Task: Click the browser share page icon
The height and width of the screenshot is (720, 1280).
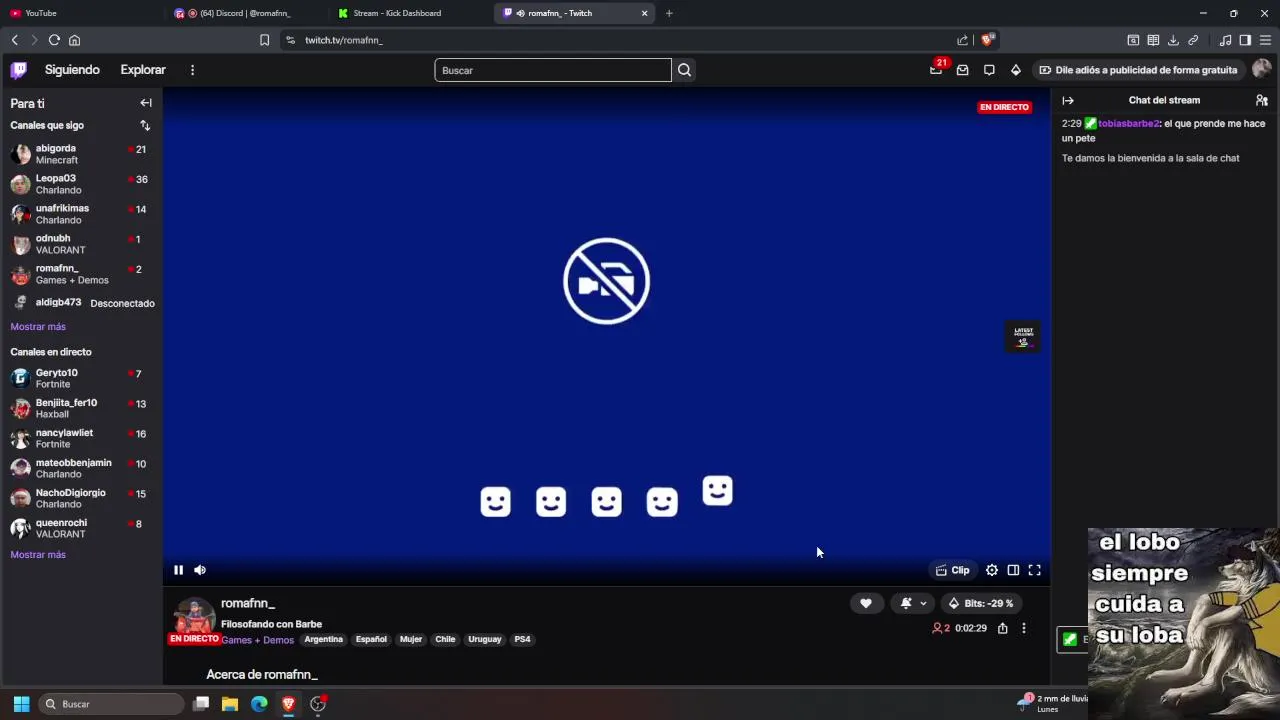Action: (x=962, y=40)
